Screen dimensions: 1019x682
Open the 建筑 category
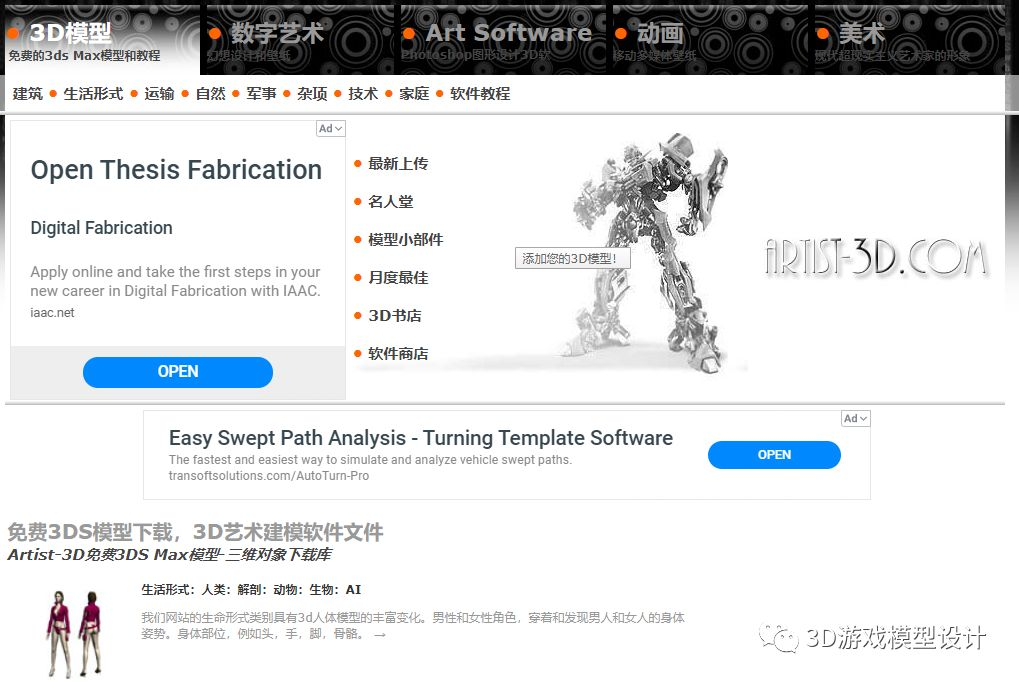click(x=27, y=94)
